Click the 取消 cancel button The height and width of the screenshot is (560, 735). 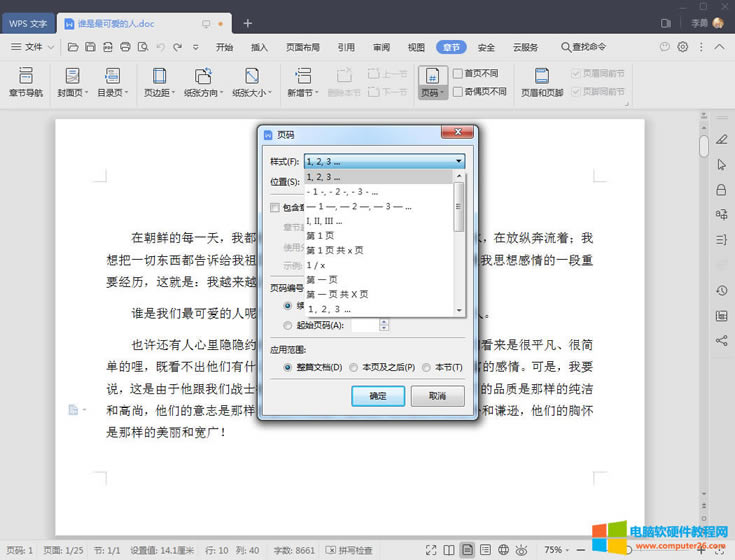tap(437, 396)
